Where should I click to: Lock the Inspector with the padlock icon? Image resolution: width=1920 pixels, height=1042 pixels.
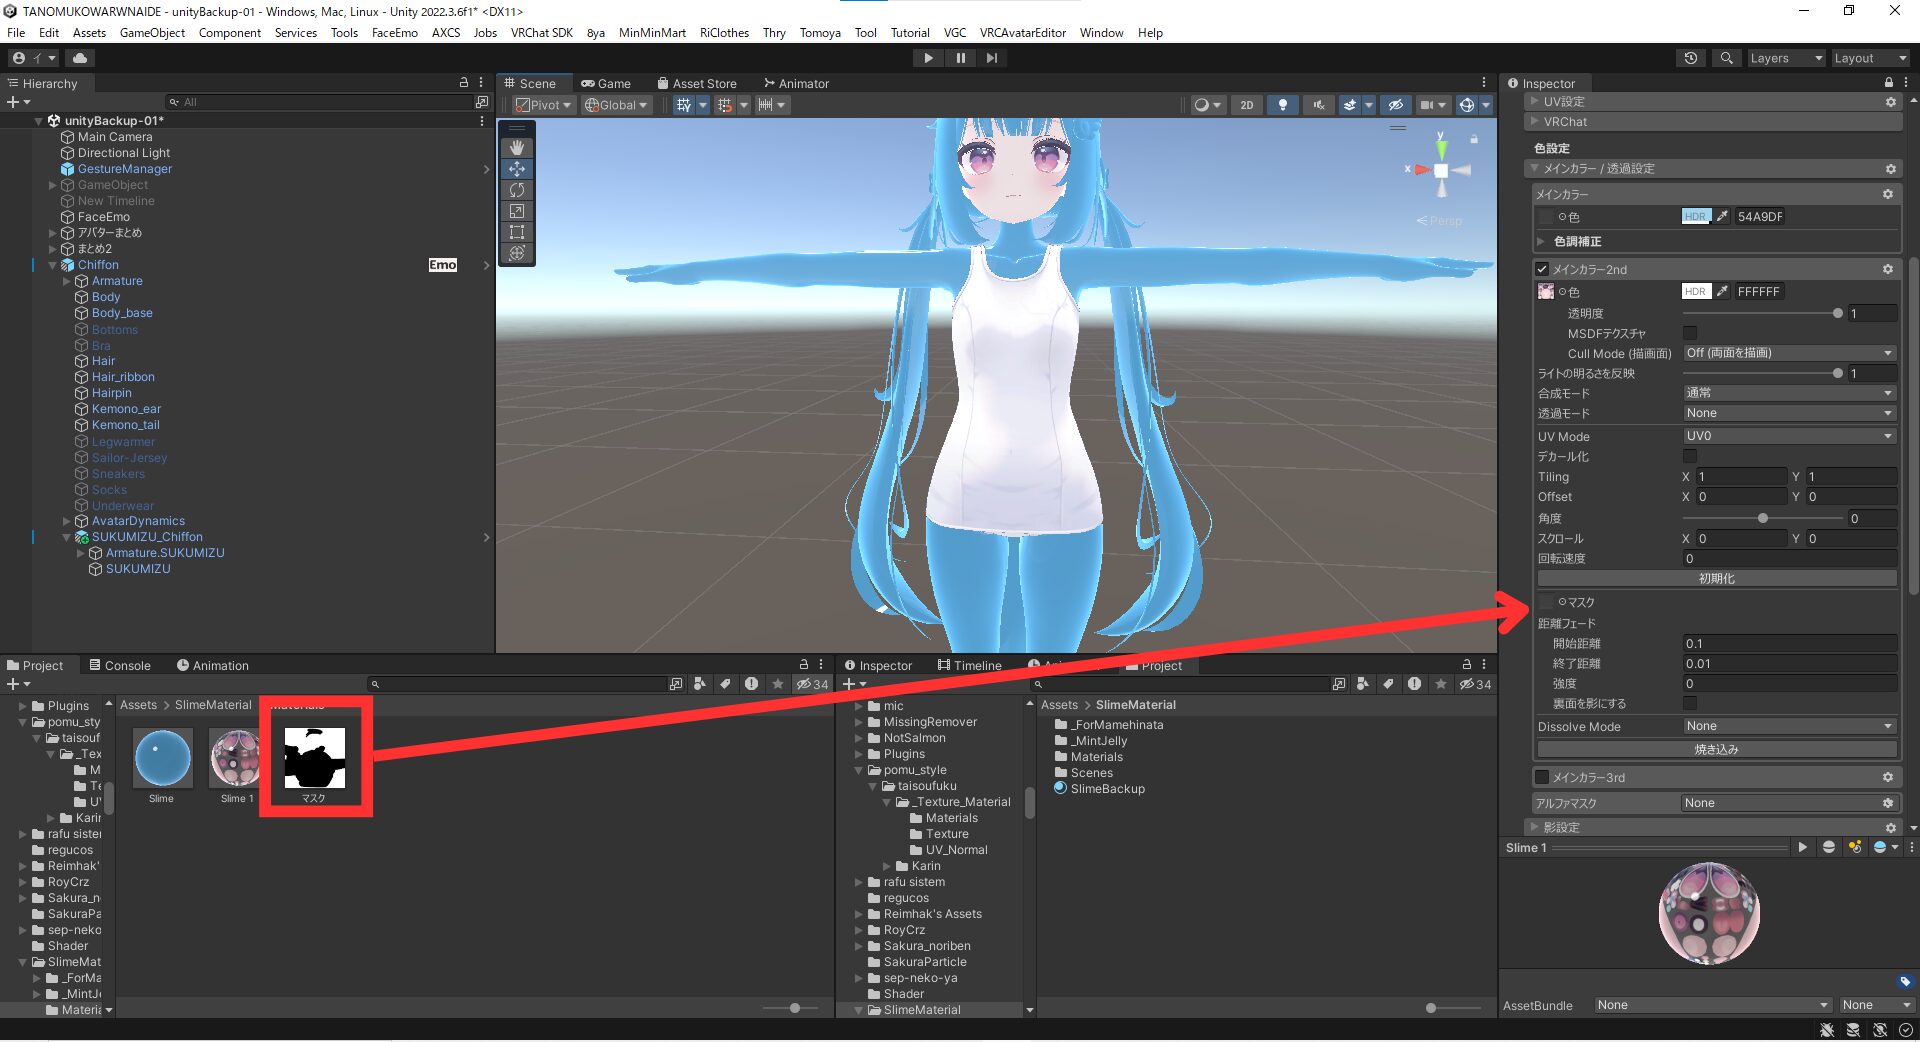(1888, 83)
